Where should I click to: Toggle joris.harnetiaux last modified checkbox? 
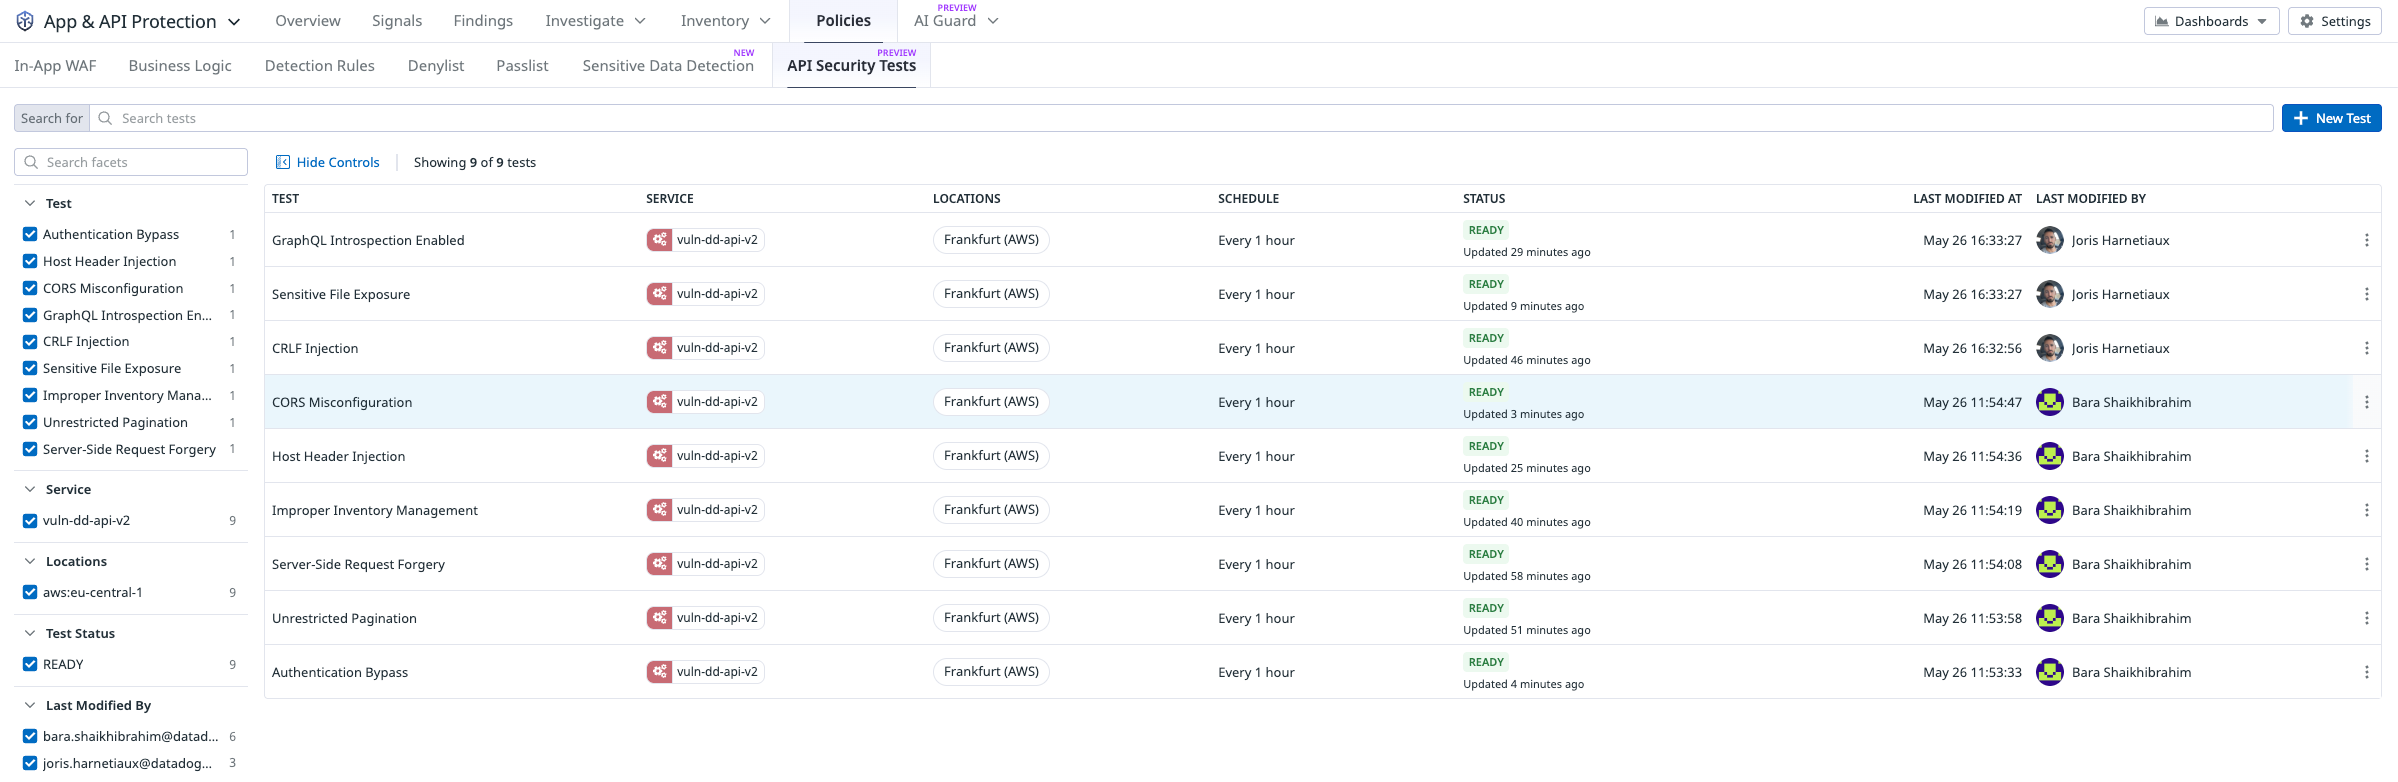coord(30,763)
